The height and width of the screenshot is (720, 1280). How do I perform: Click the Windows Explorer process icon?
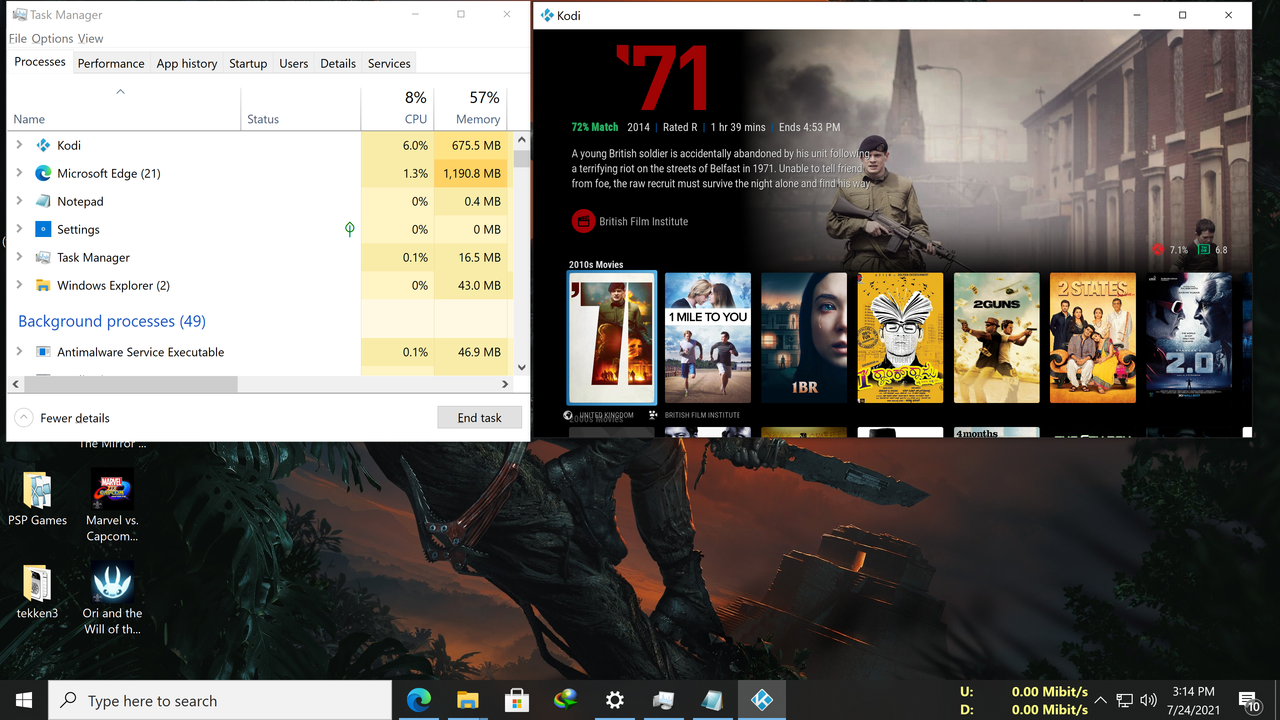click(x=43, y=285)
